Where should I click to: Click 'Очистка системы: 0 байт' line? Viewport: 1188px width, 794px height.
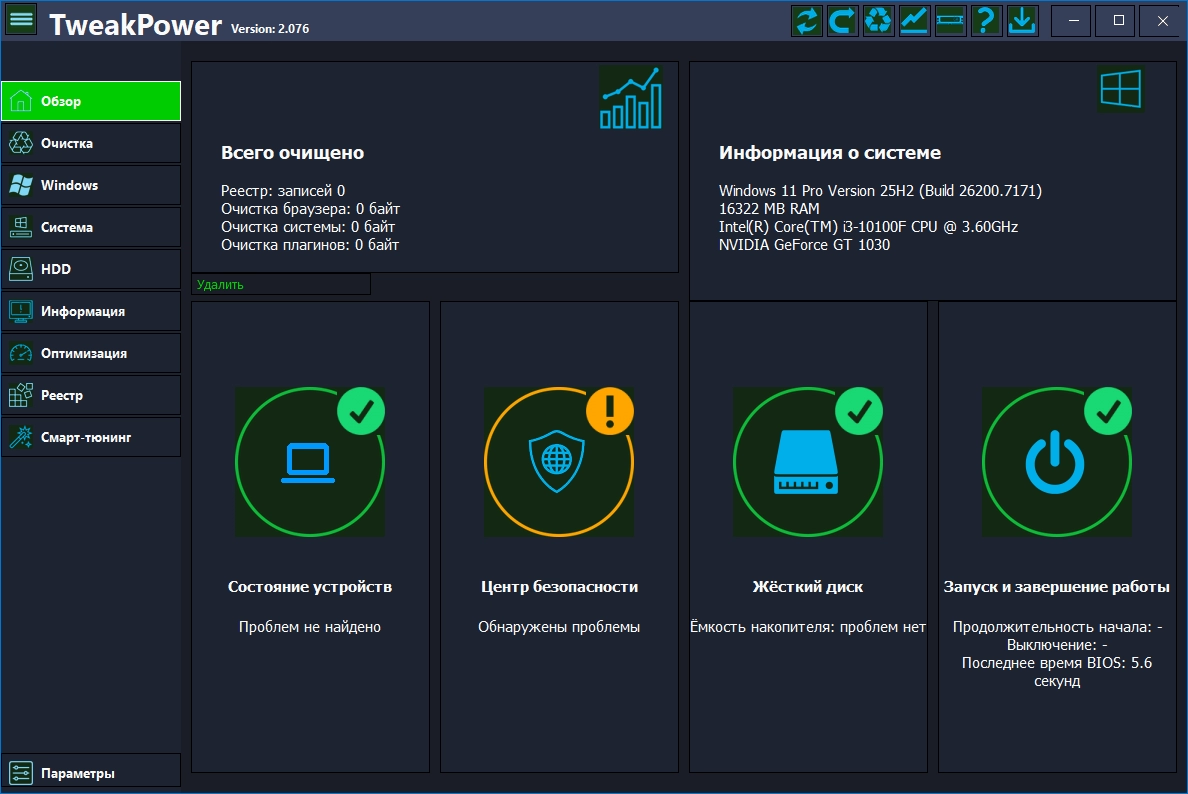[x=308, y=227]
